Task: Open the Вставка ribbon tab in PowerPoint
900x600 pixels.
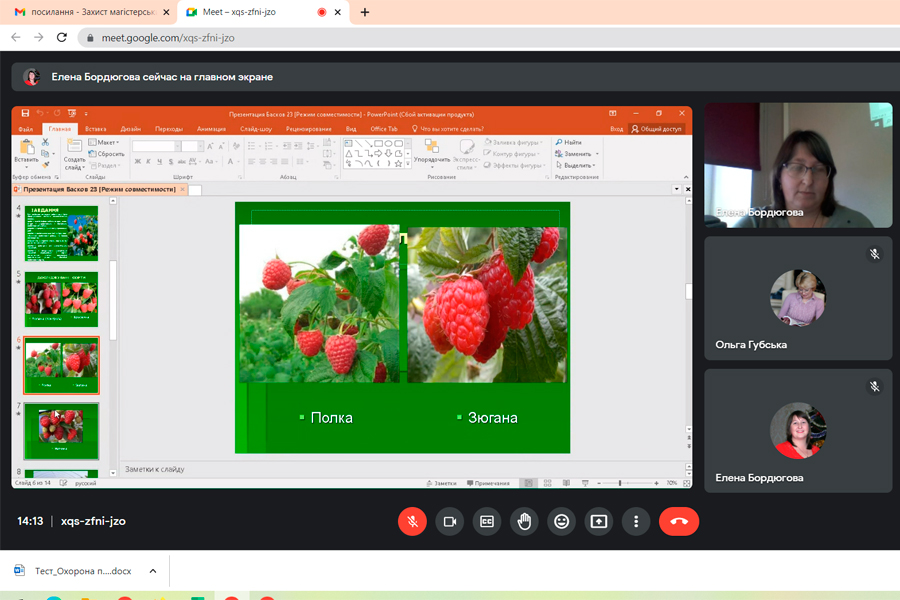Action: click(96, 129)
